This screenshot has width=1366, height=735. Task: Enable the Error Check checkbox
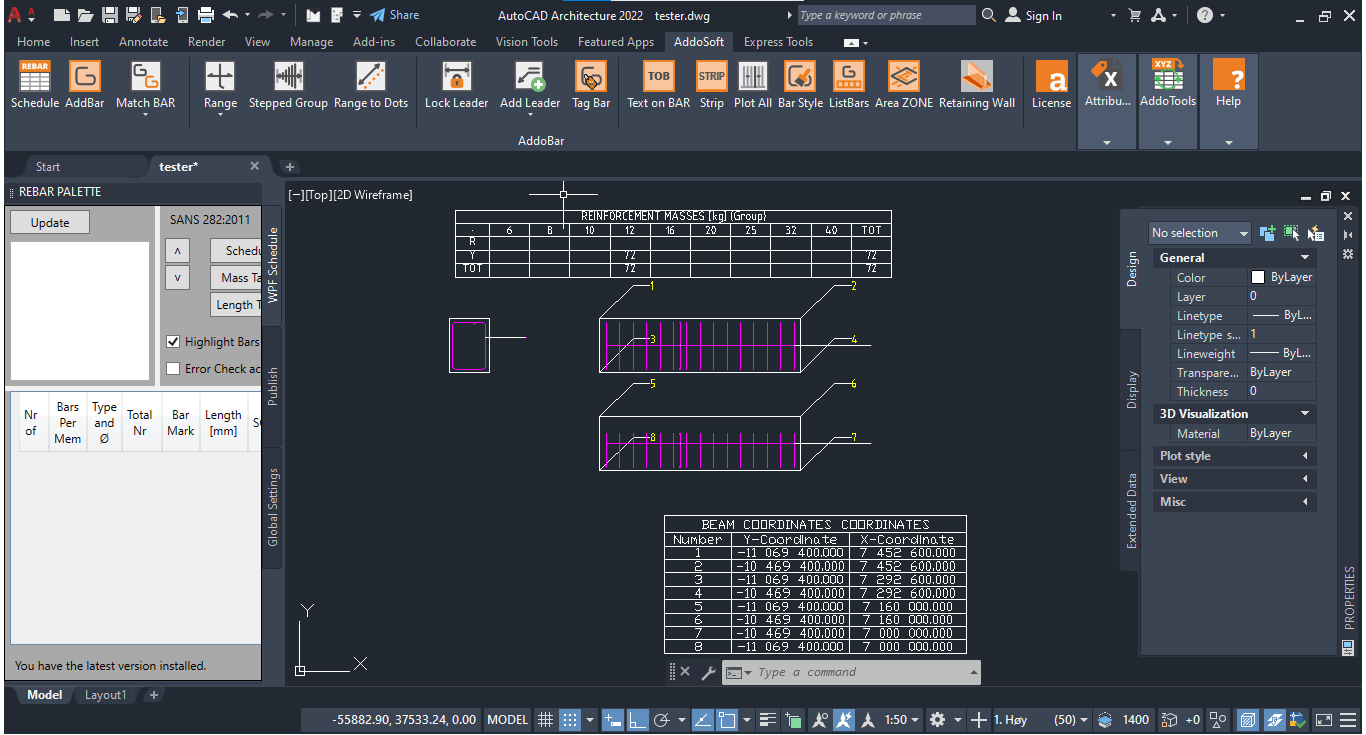(173, 369)
